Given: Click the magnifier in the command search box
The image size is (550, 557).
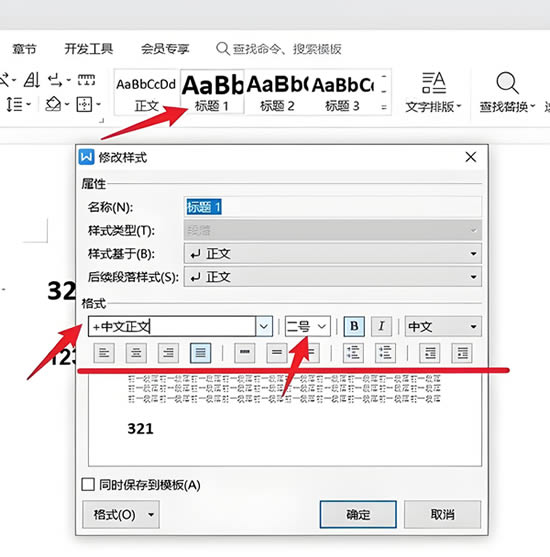Looking at the screenshot, I should [x=223, y=49].
